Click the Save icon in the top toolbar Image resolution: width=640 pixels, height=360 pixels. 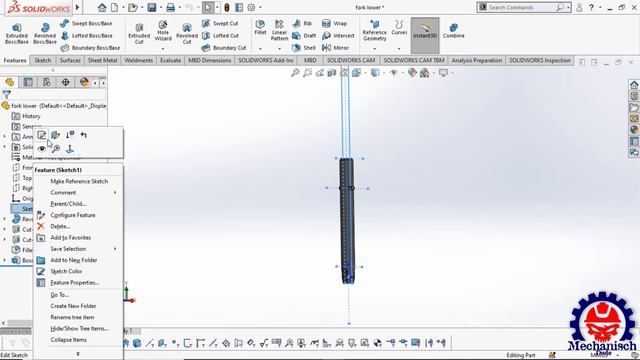pyautogui.click(x=152, y=7)
